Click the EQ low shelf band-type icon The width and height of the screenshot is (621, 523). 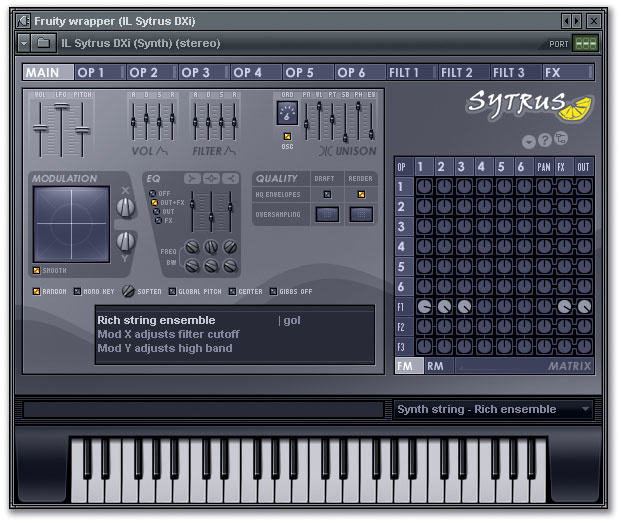[x=192, y=179]
